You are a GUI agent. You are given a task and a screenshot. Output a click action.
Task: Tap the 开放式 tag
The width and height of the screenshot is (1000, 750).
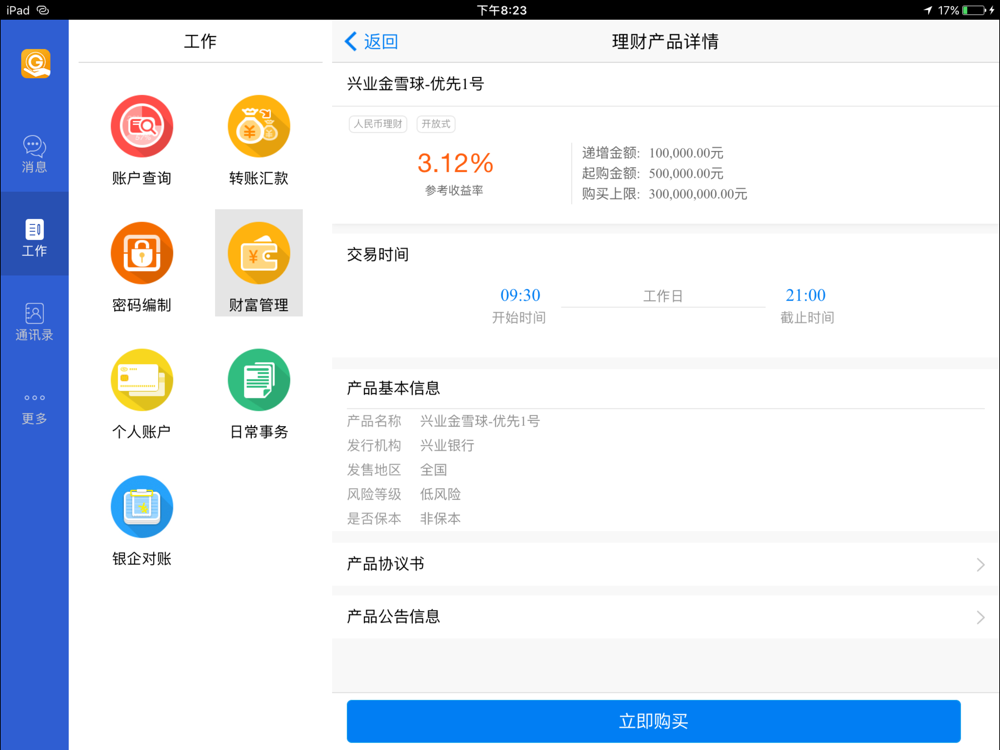coord(436,124)
